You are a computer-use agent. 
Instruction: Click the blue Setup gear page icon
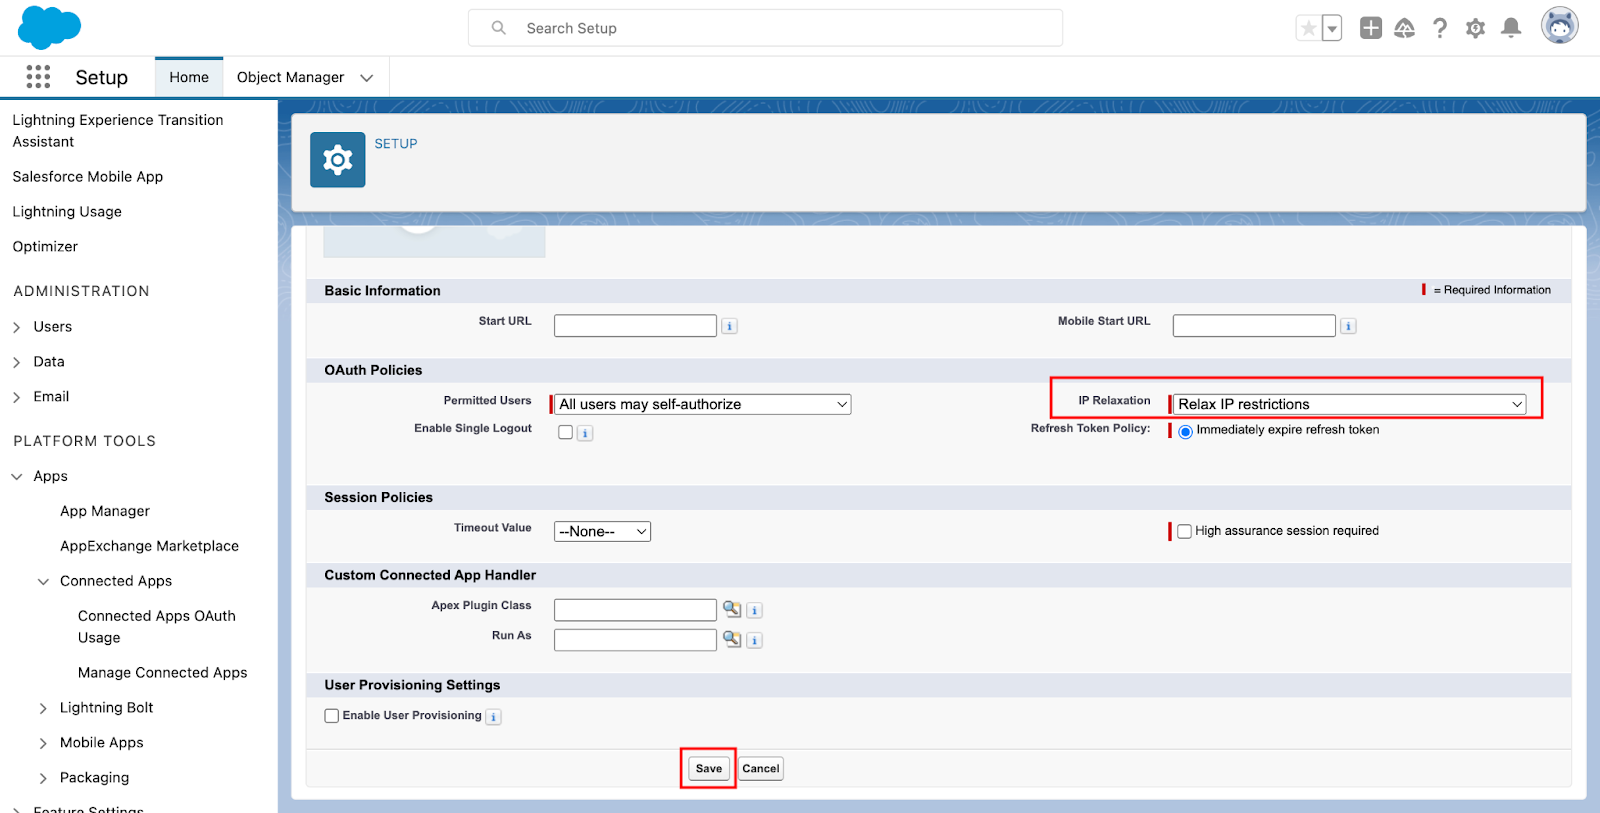click(338, 160)
